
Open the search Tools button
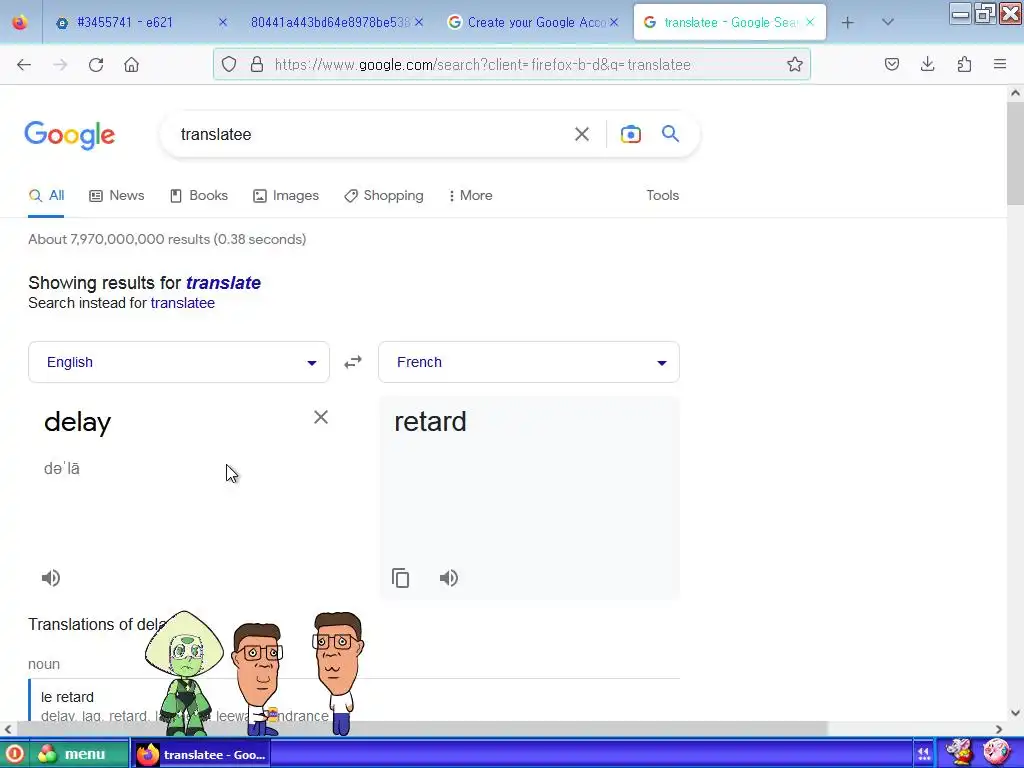(x=662, y=195)
